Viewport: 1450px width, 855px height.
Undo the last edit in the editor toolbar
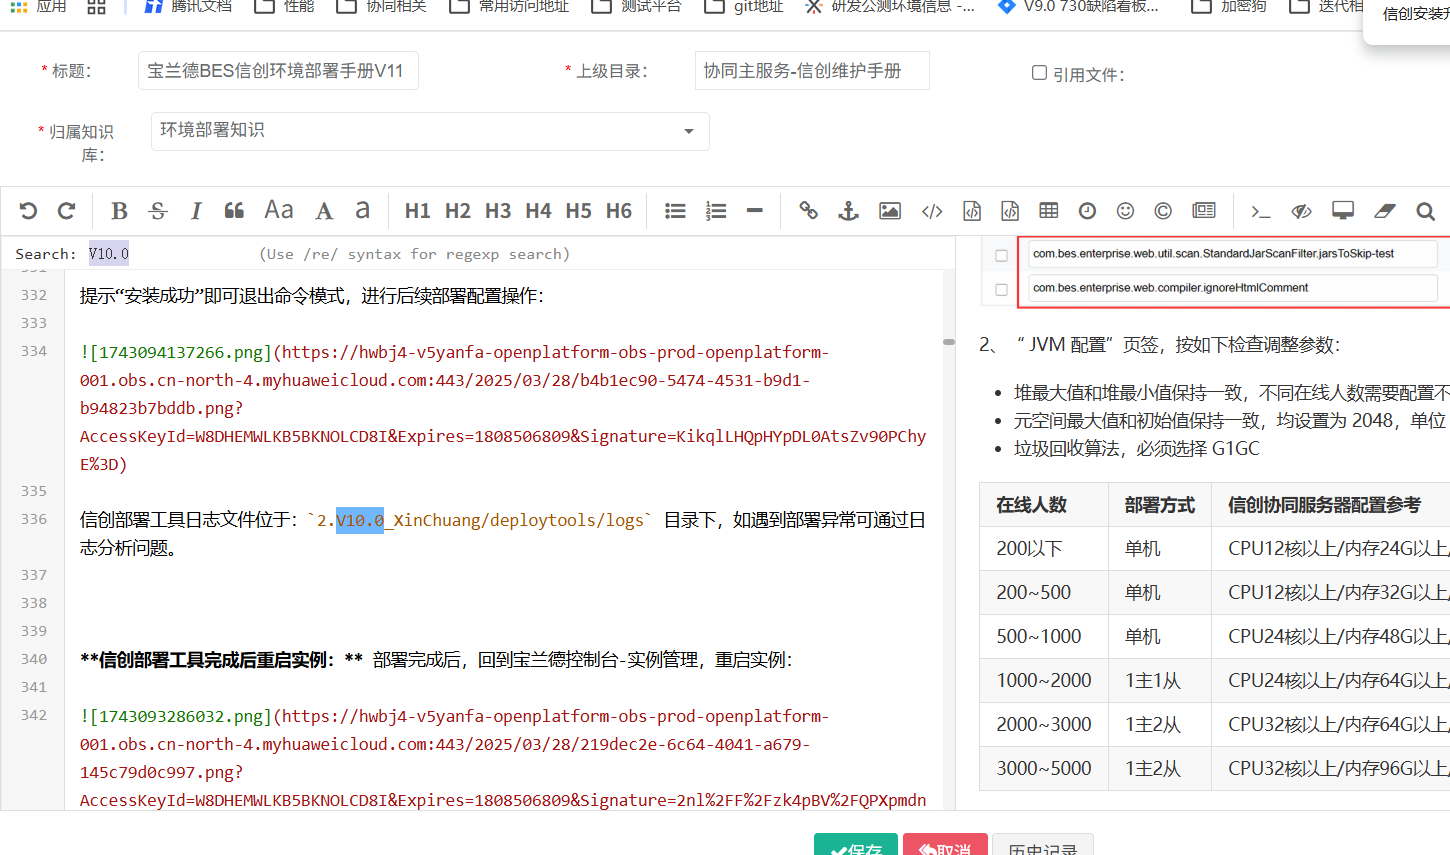28,211
